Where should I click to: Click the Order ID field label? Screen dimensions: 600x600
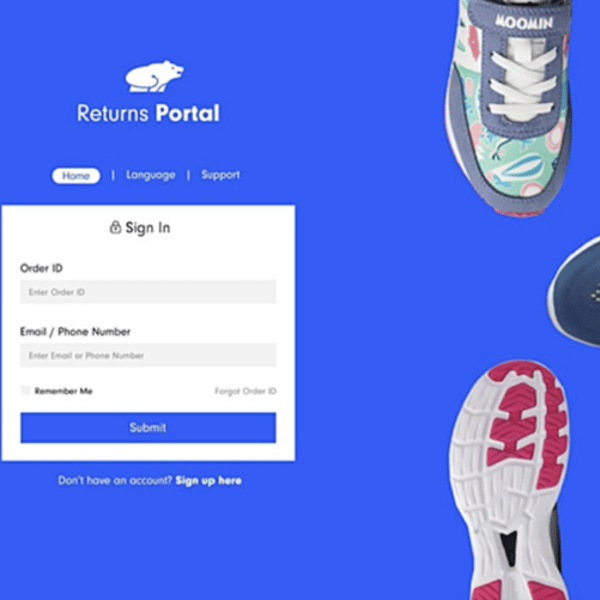click(x=41, y=268)
